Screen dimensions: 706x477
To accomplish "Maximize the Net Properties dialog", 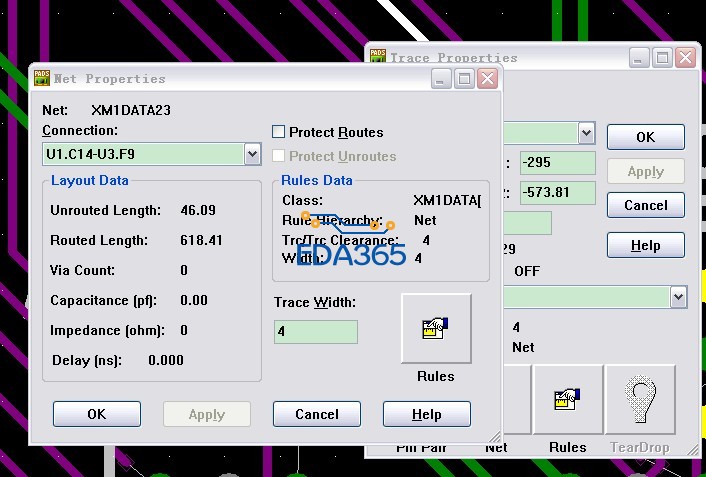I will click(x=464, y=79).
